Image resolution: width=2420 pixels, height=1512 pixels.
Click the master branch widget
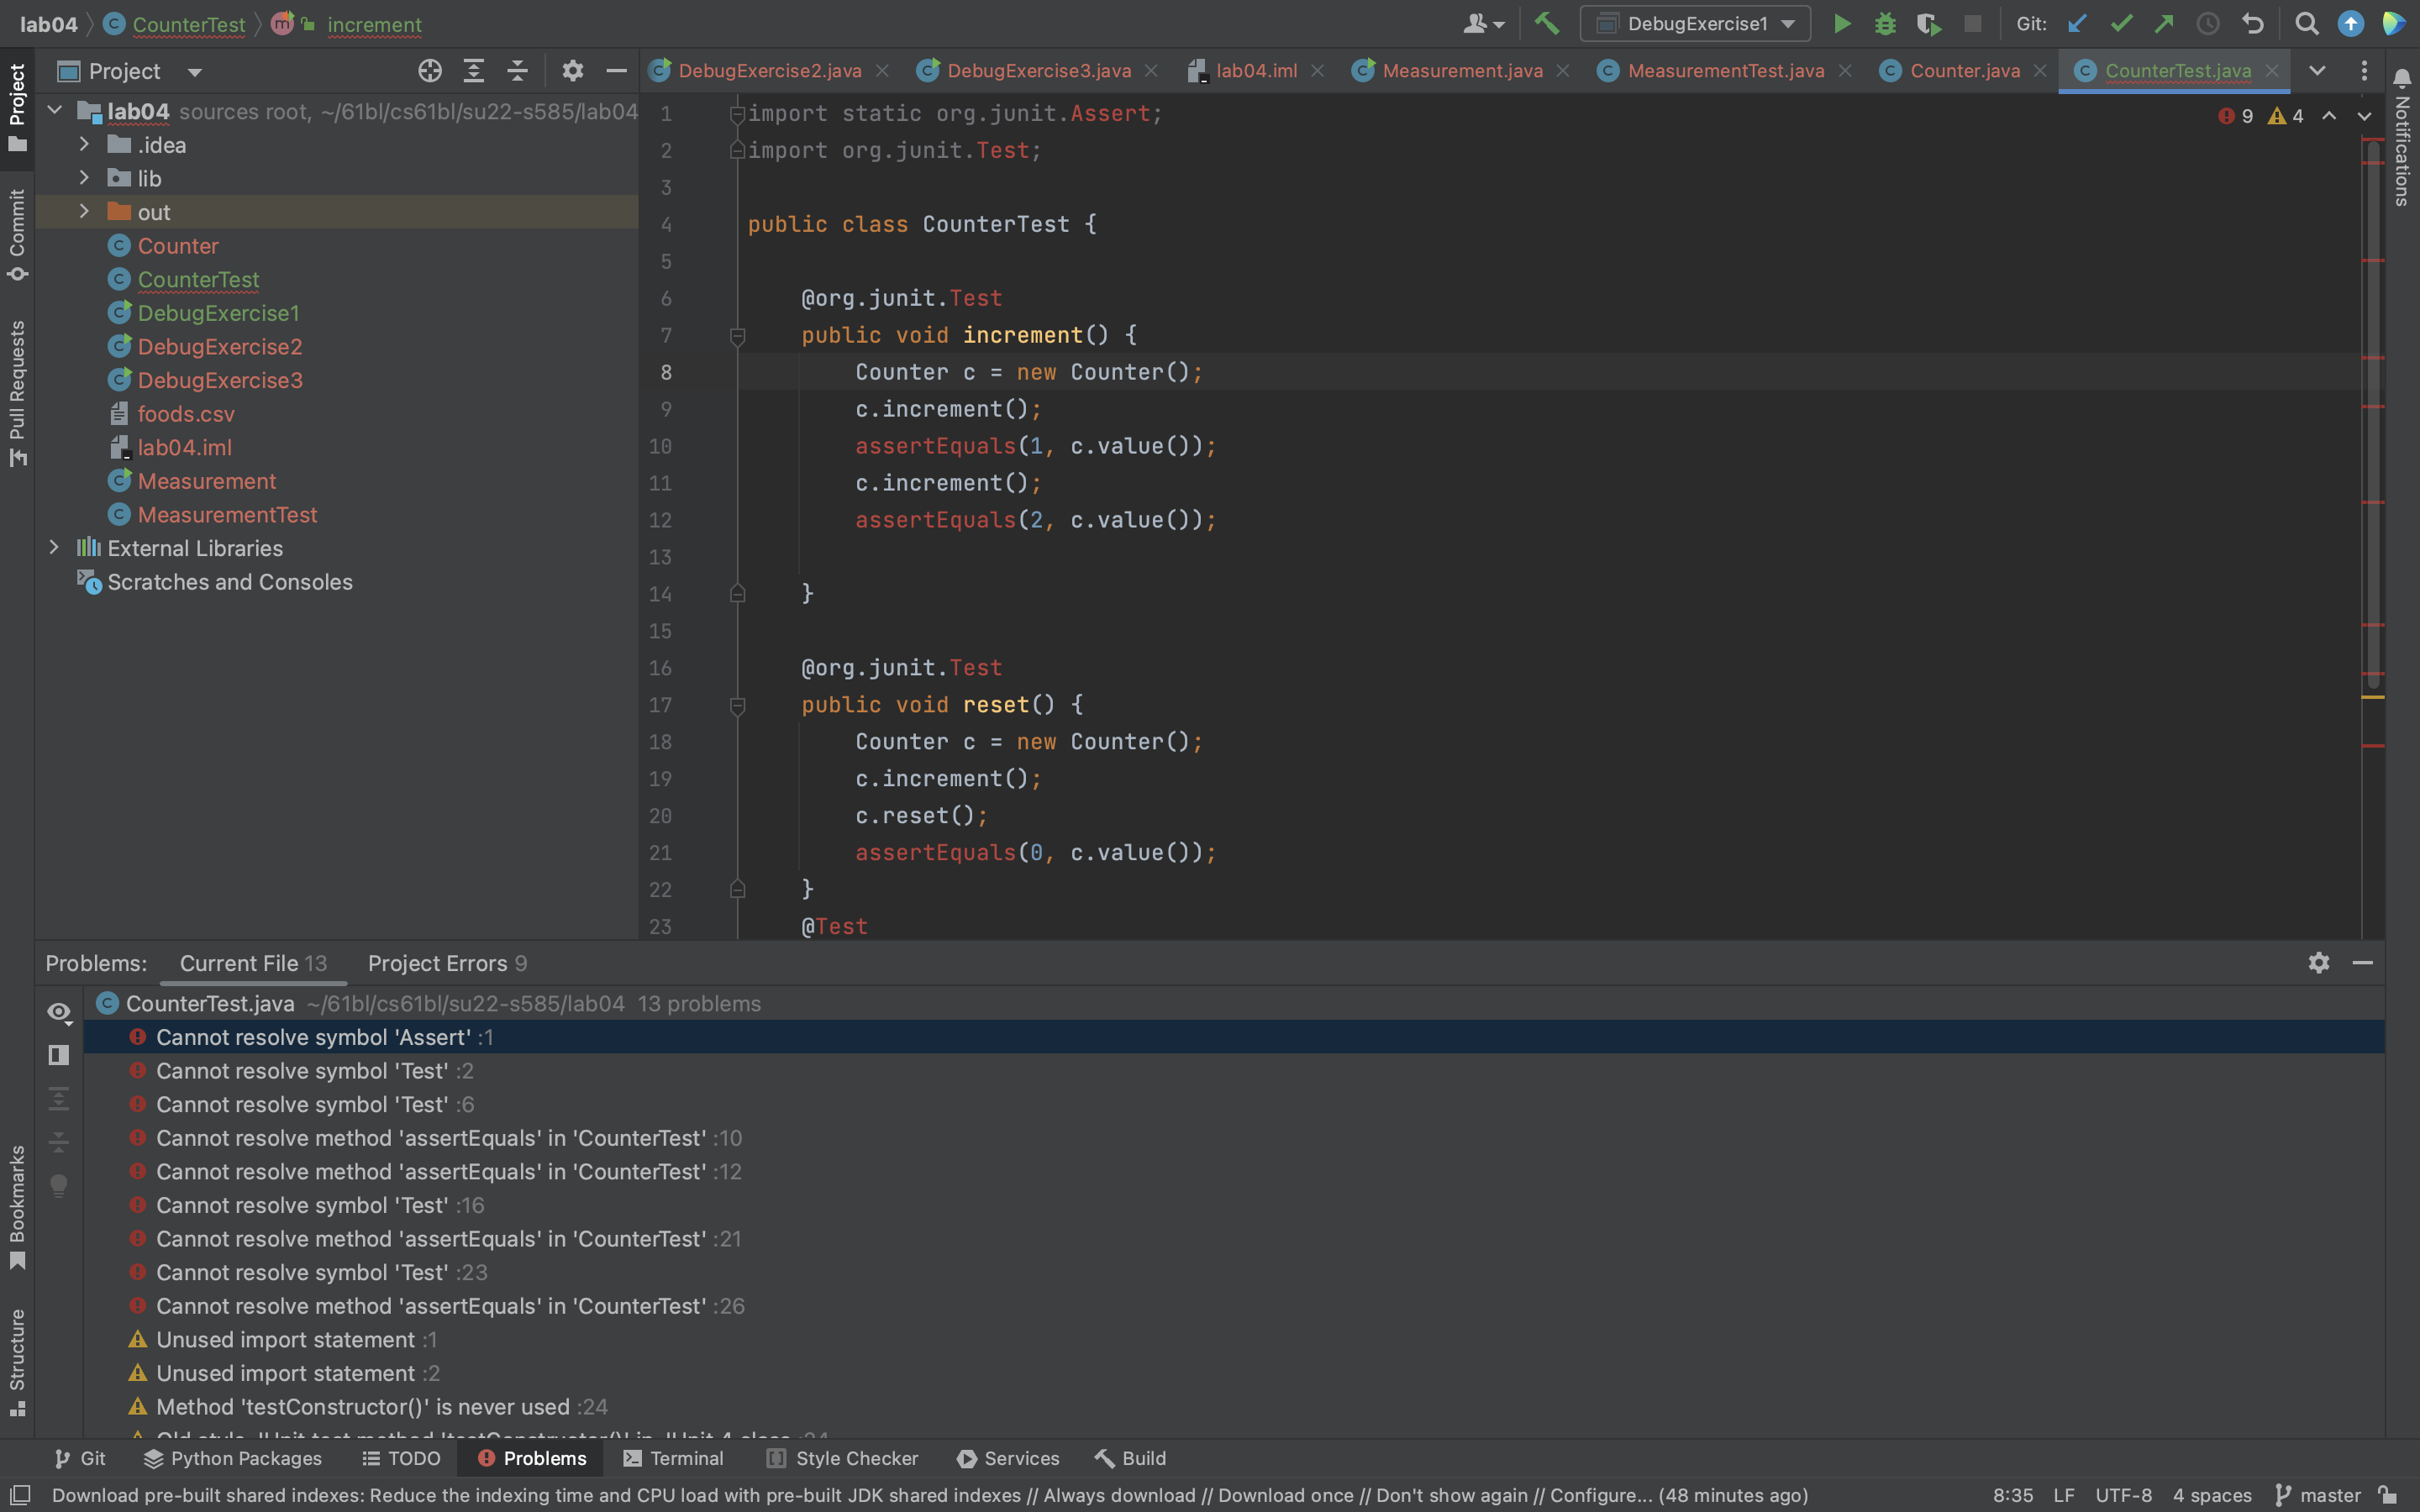[x=2318, y=1495]
